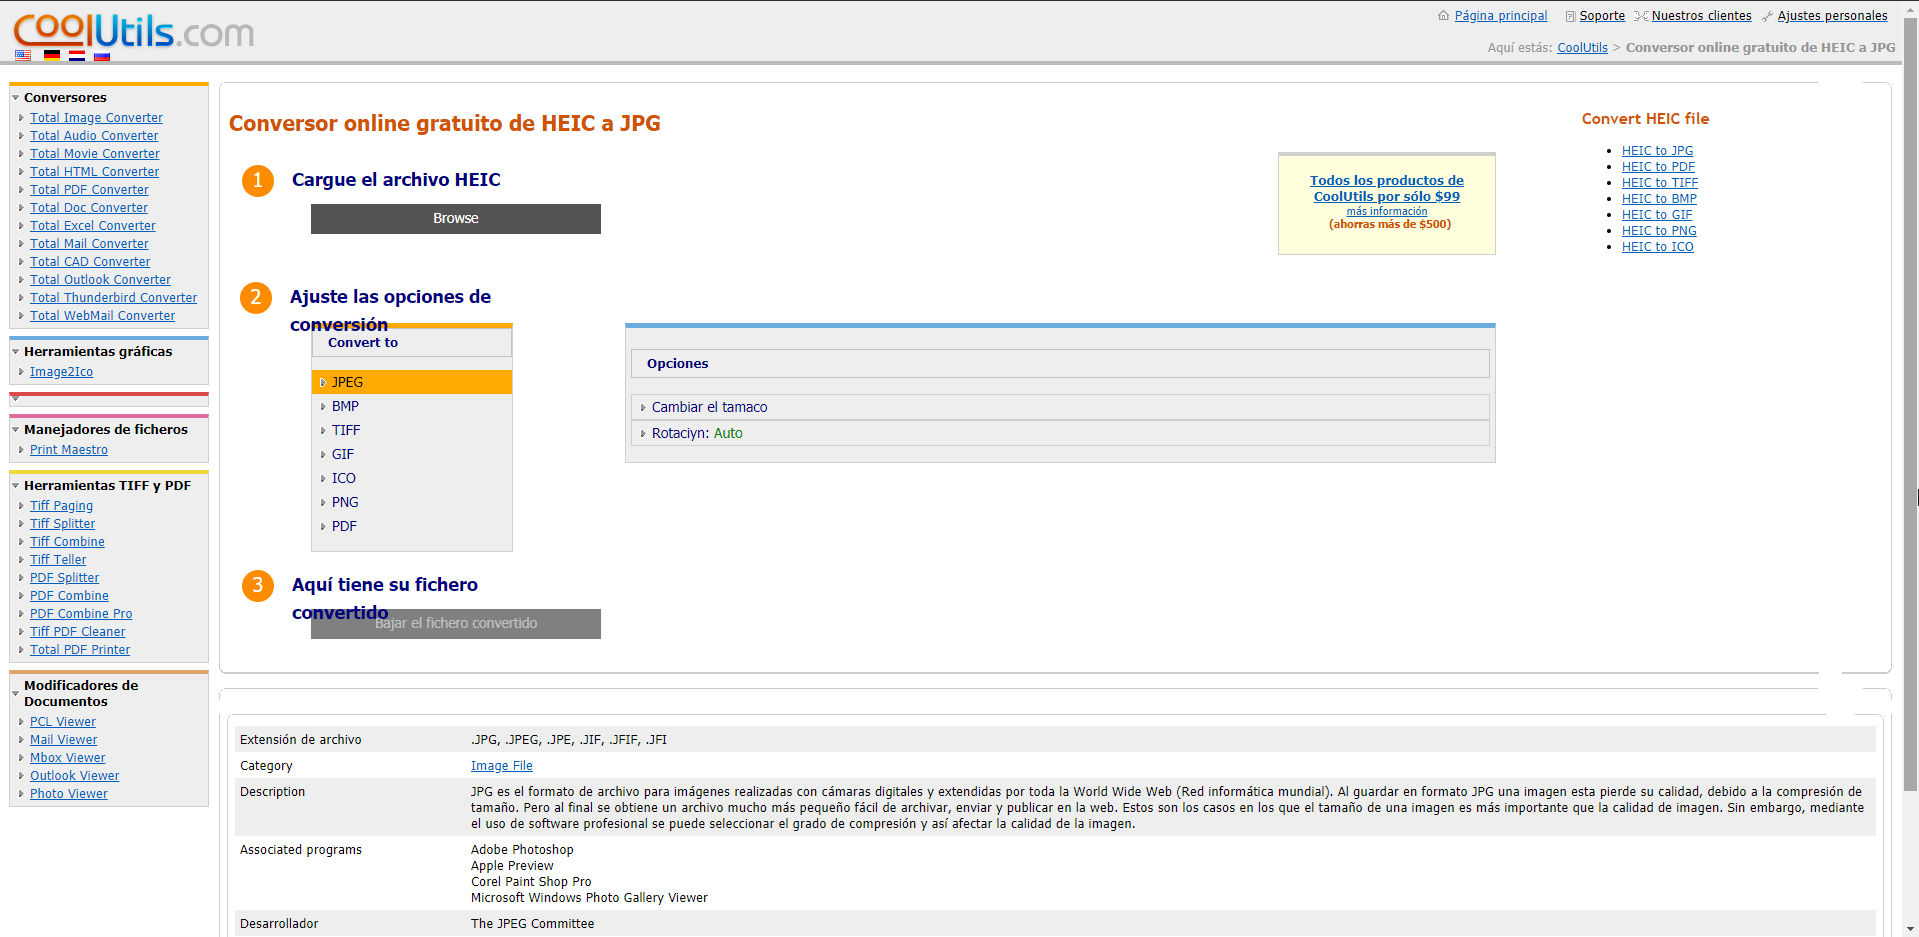Open the Total PDF Converter link
This screenshot has height=937, width=1919.
(89, 190)
